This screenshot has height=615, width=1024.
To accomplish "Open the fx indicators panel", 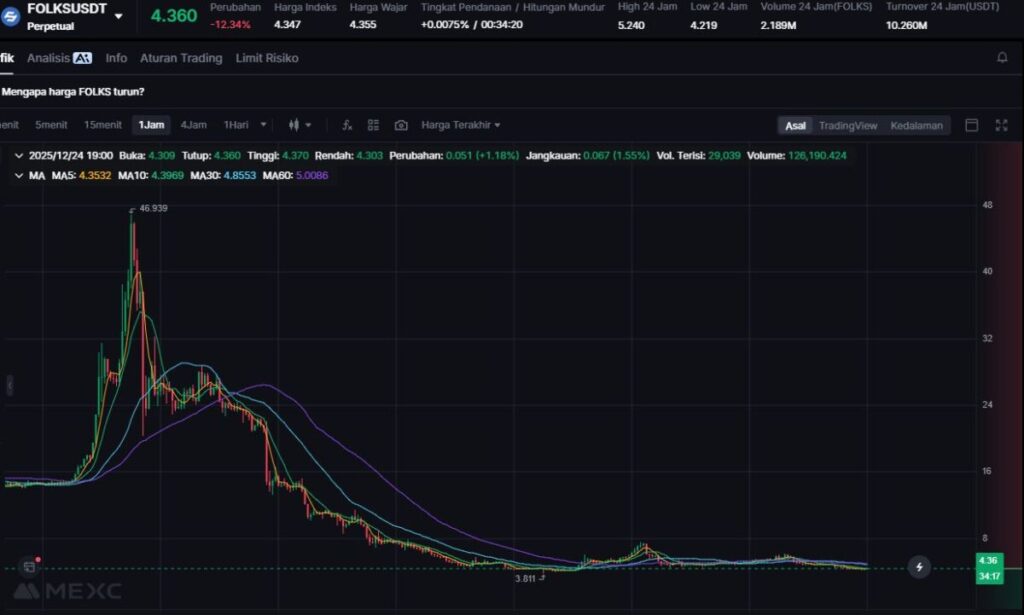I will pos(347,125).
